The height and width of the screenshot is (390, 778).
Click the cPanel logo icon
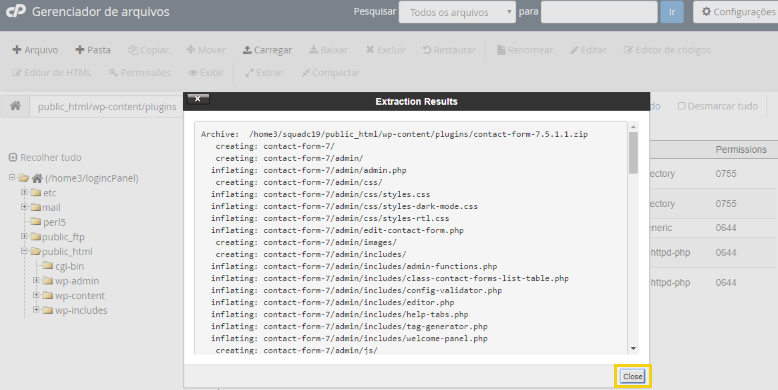pos(16,11)
